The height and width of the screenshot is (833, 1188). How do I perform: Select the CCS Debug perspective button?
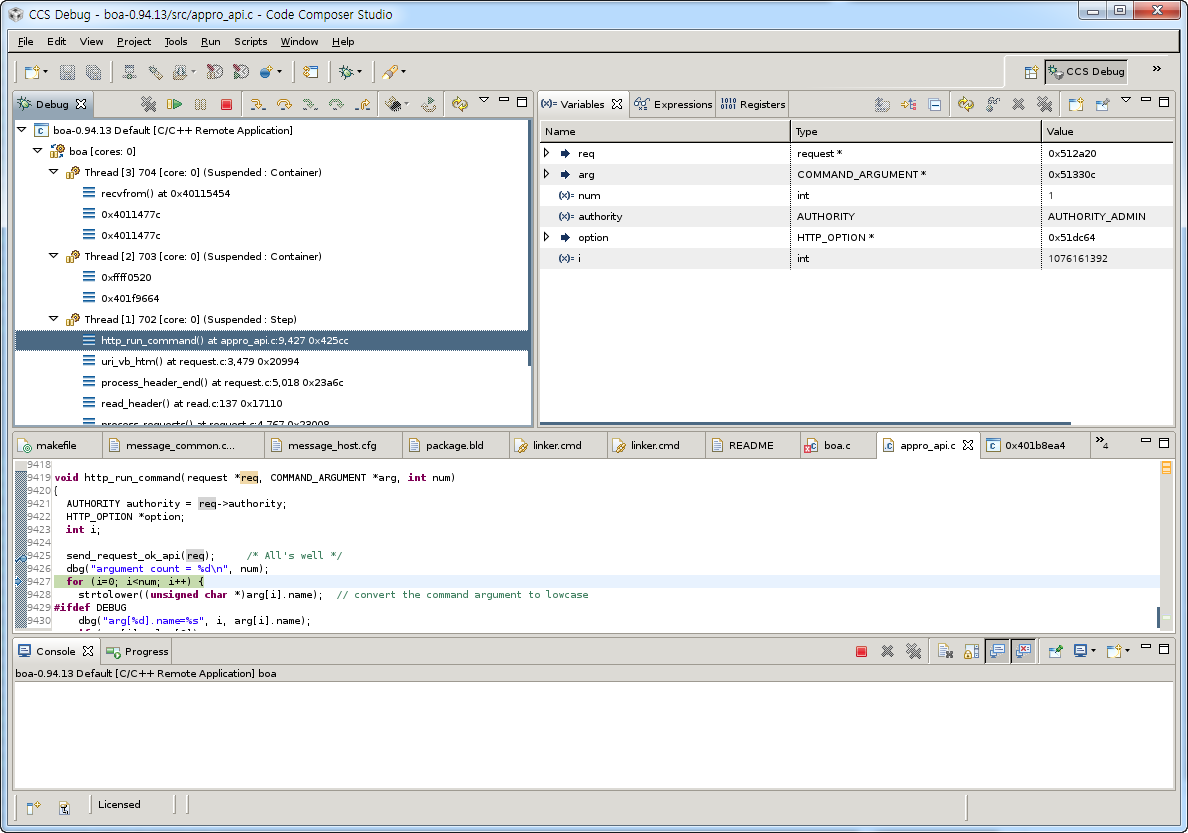click(x=1086, y=72)
